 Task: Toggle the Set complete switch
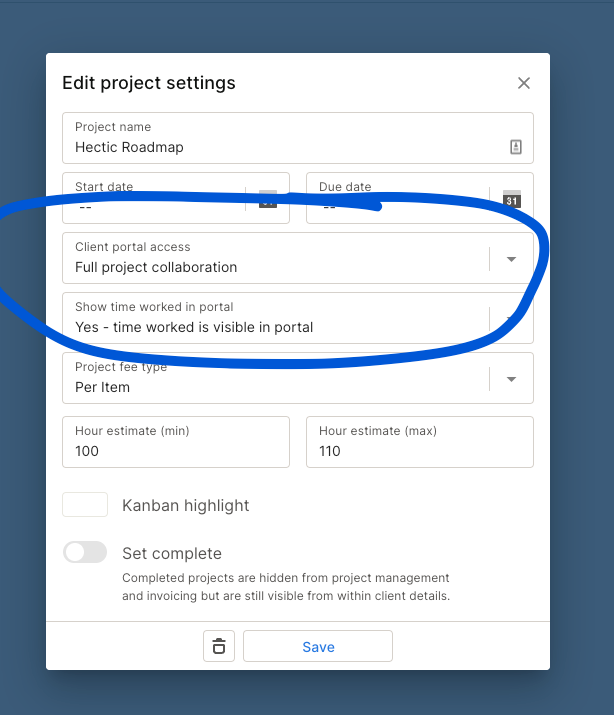[x=85, y=552]
